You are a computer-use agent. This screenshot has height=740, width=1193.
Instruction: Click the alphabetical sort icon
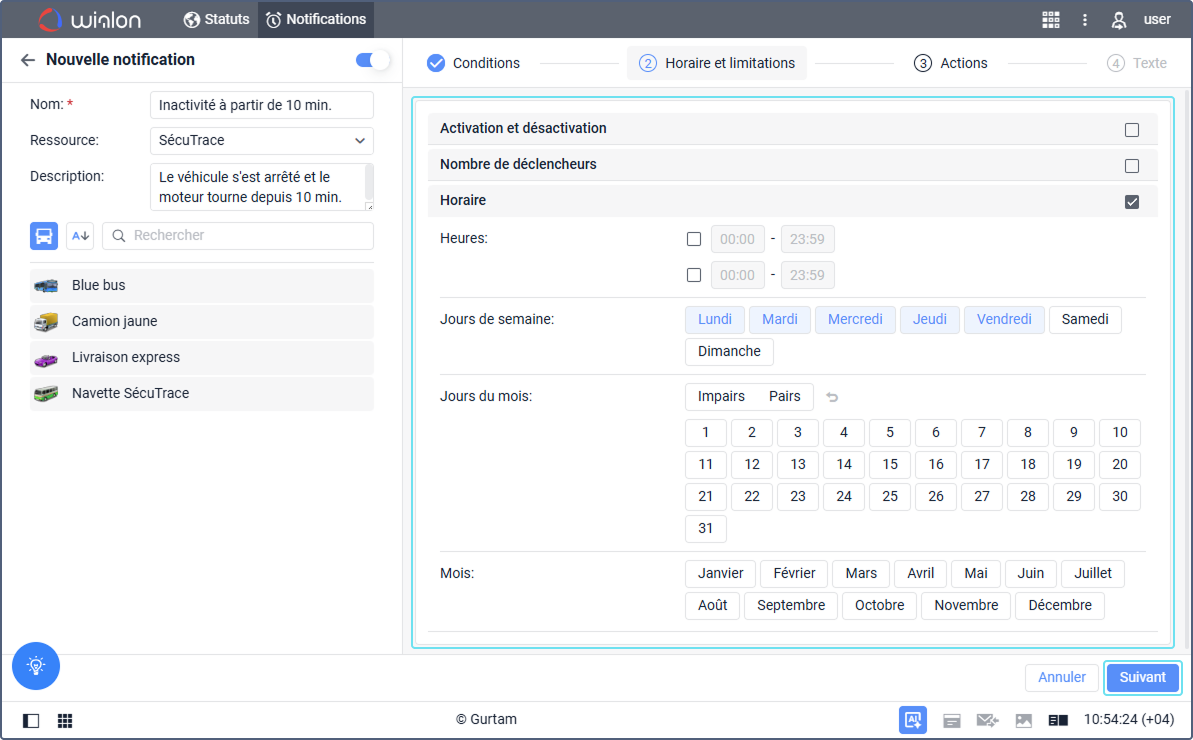[80, 236]
